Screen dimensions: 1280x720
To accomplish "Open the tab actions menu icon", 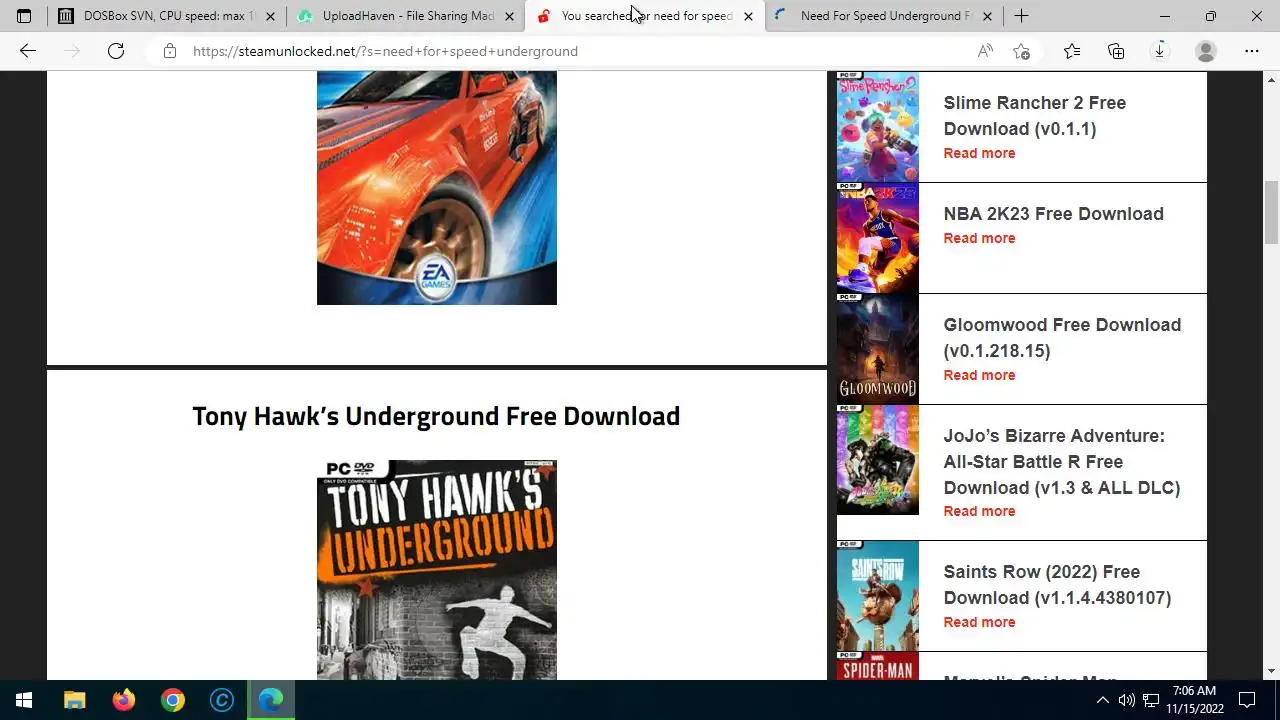I will click(24, 16).
